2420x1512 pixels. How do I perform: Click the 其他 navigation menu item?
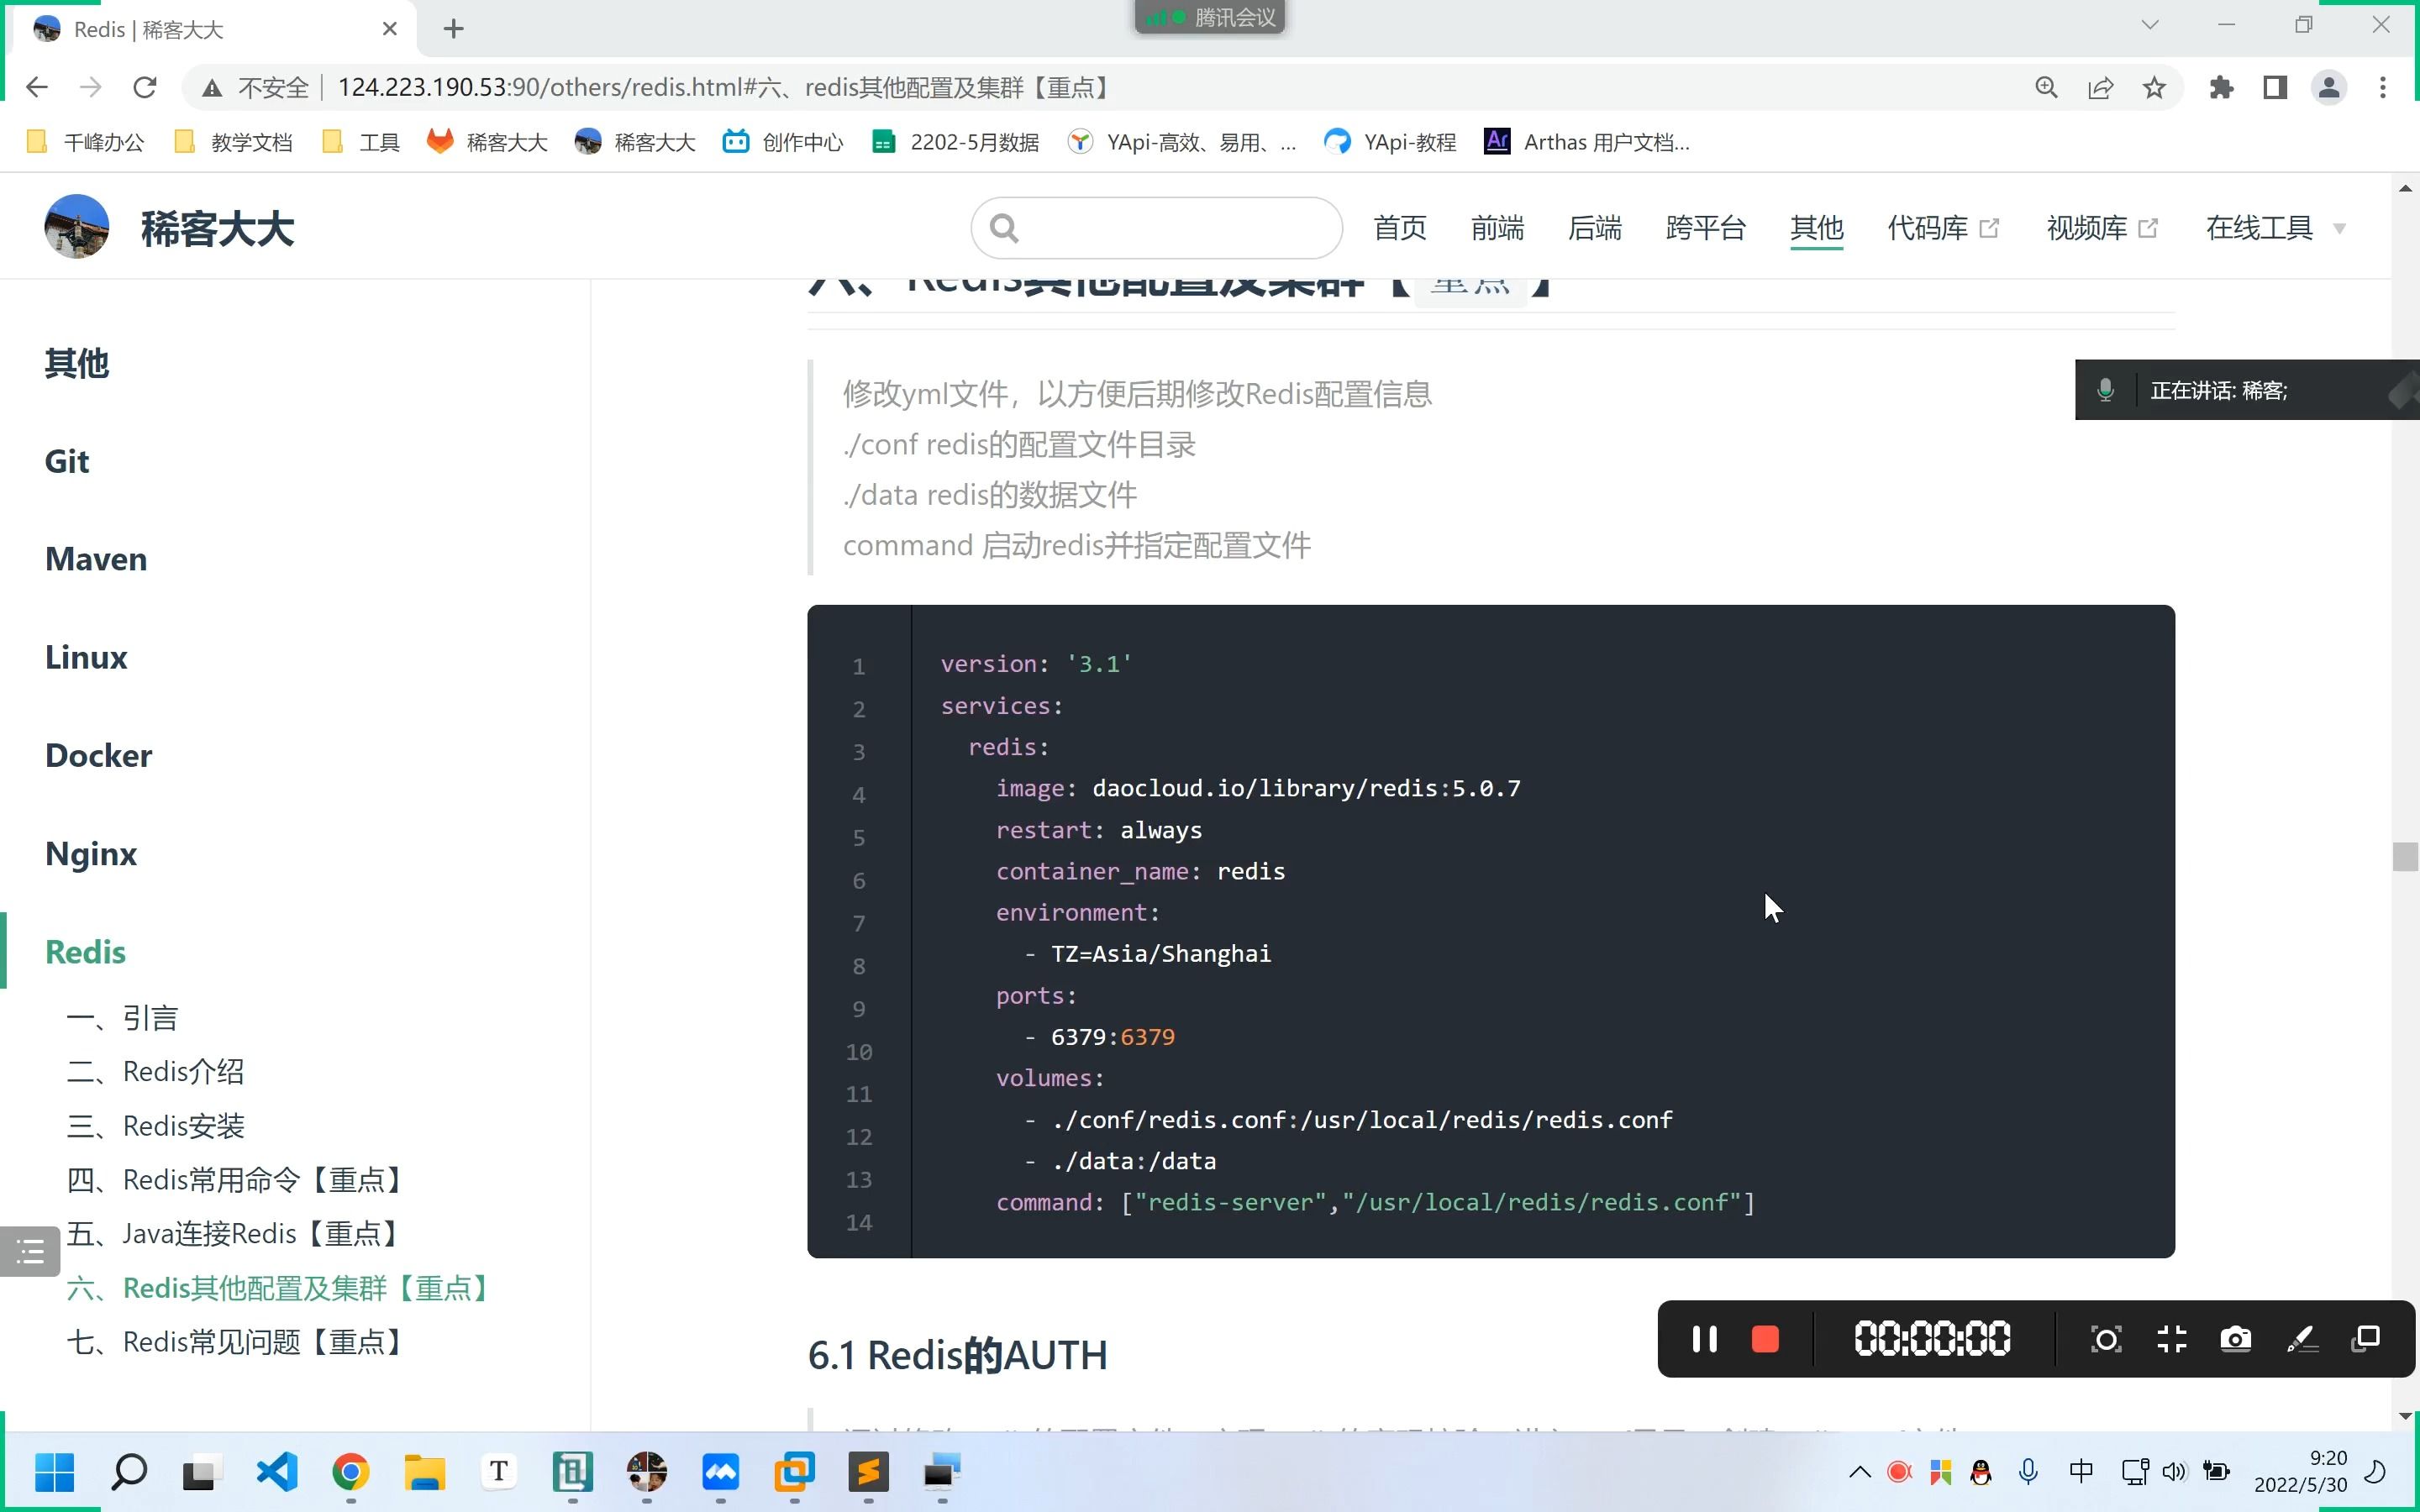point(1818,227)
